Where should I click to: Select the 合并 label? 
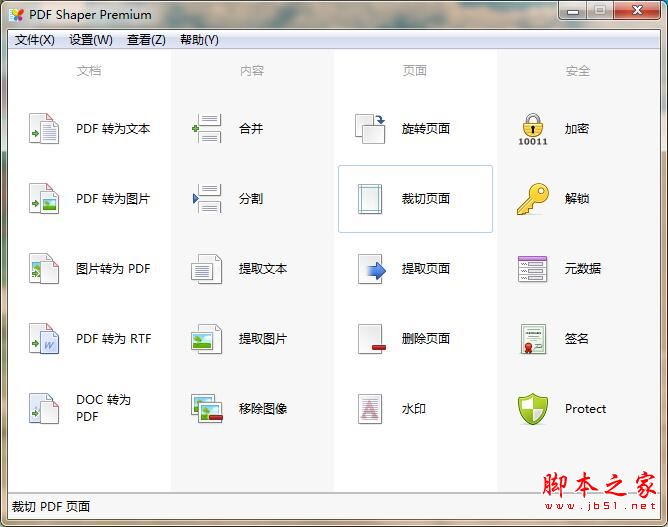click(251, 129)
